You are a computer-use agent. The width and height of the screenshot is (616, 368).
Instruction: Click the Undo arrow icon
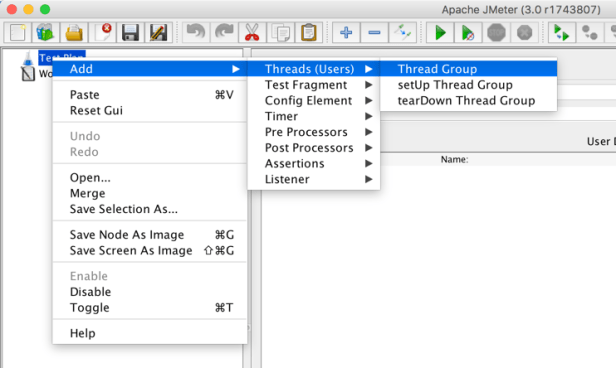[x=196, y=33]
